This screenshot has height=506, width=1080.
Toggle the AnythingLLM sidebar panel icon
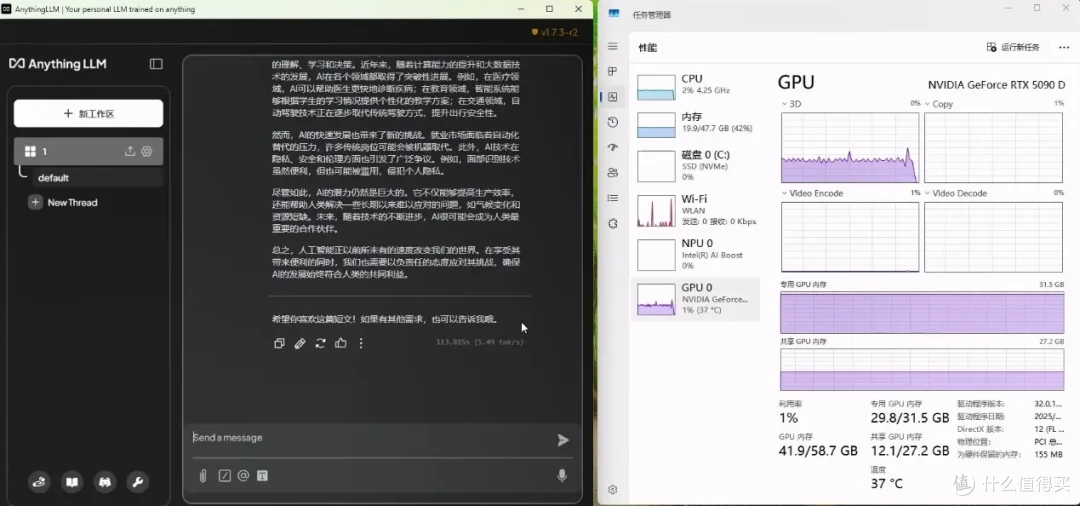pyautogui.click(x=156, y=64)
